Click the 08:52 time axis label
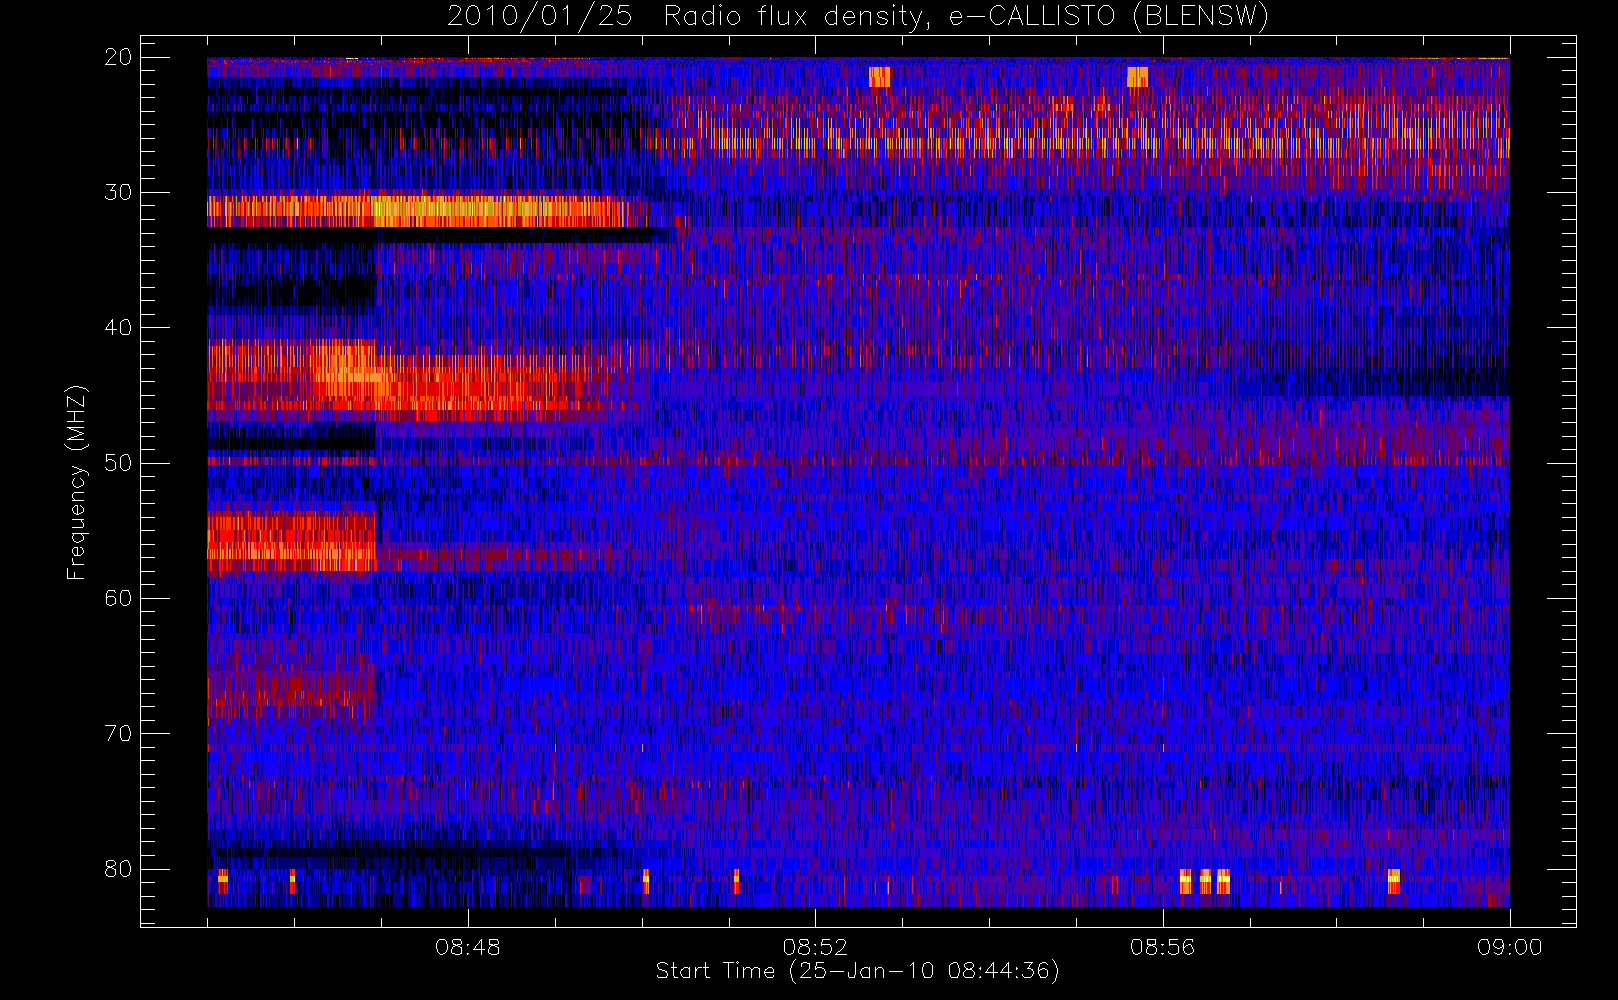Viewport: 1618px width, 1000px height. coord(815,947)
